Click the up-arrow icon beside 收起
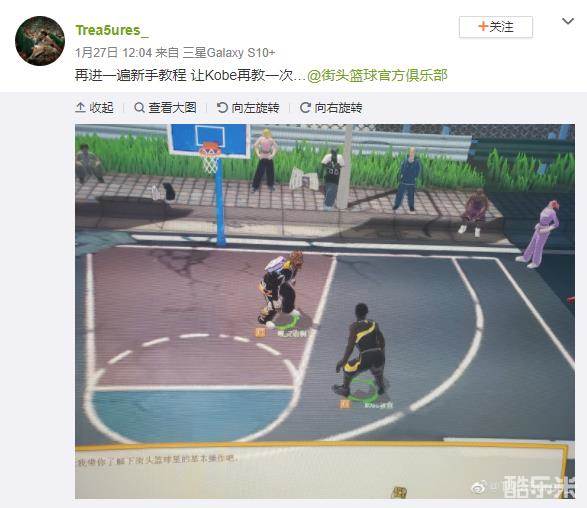Viewport: 587px width, 508px height. tap(80, 108)
